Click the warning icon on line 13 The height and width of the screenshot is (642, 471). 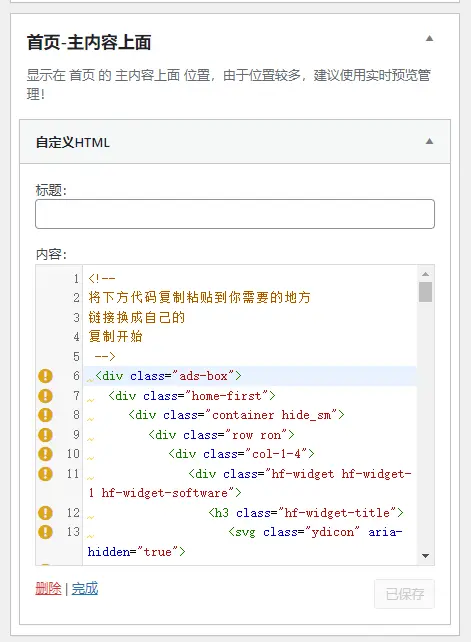tap(45, 532)
